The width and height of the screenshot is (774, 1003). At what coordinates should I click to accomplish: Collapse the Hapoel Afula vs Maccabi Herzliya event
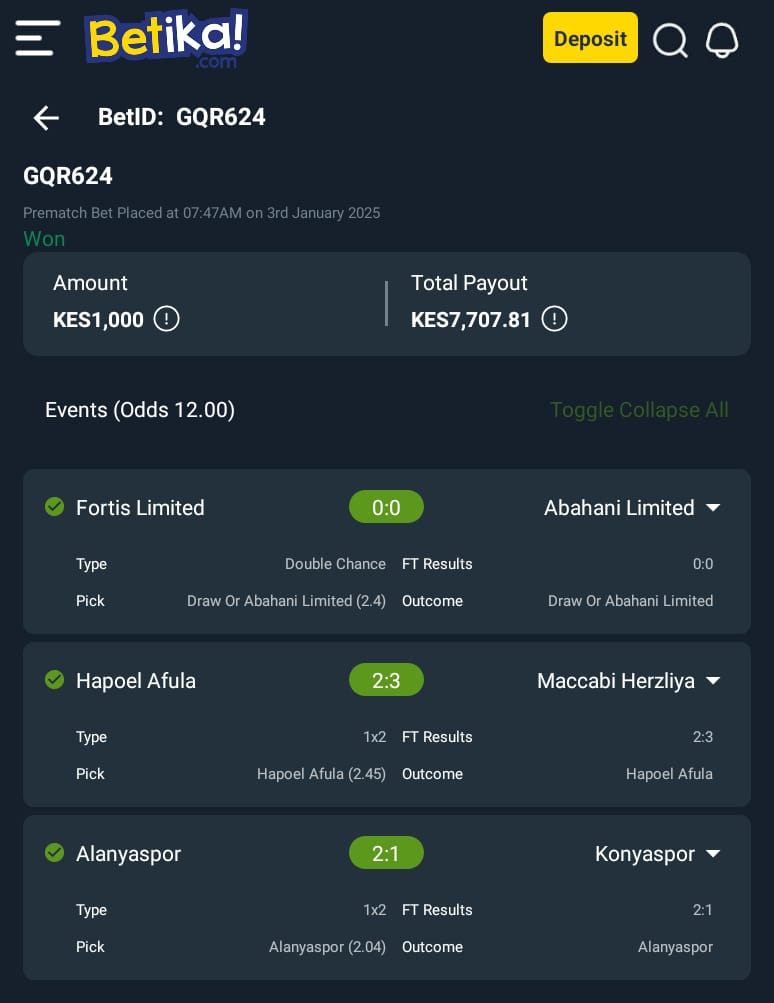click(x=713, y=680)
